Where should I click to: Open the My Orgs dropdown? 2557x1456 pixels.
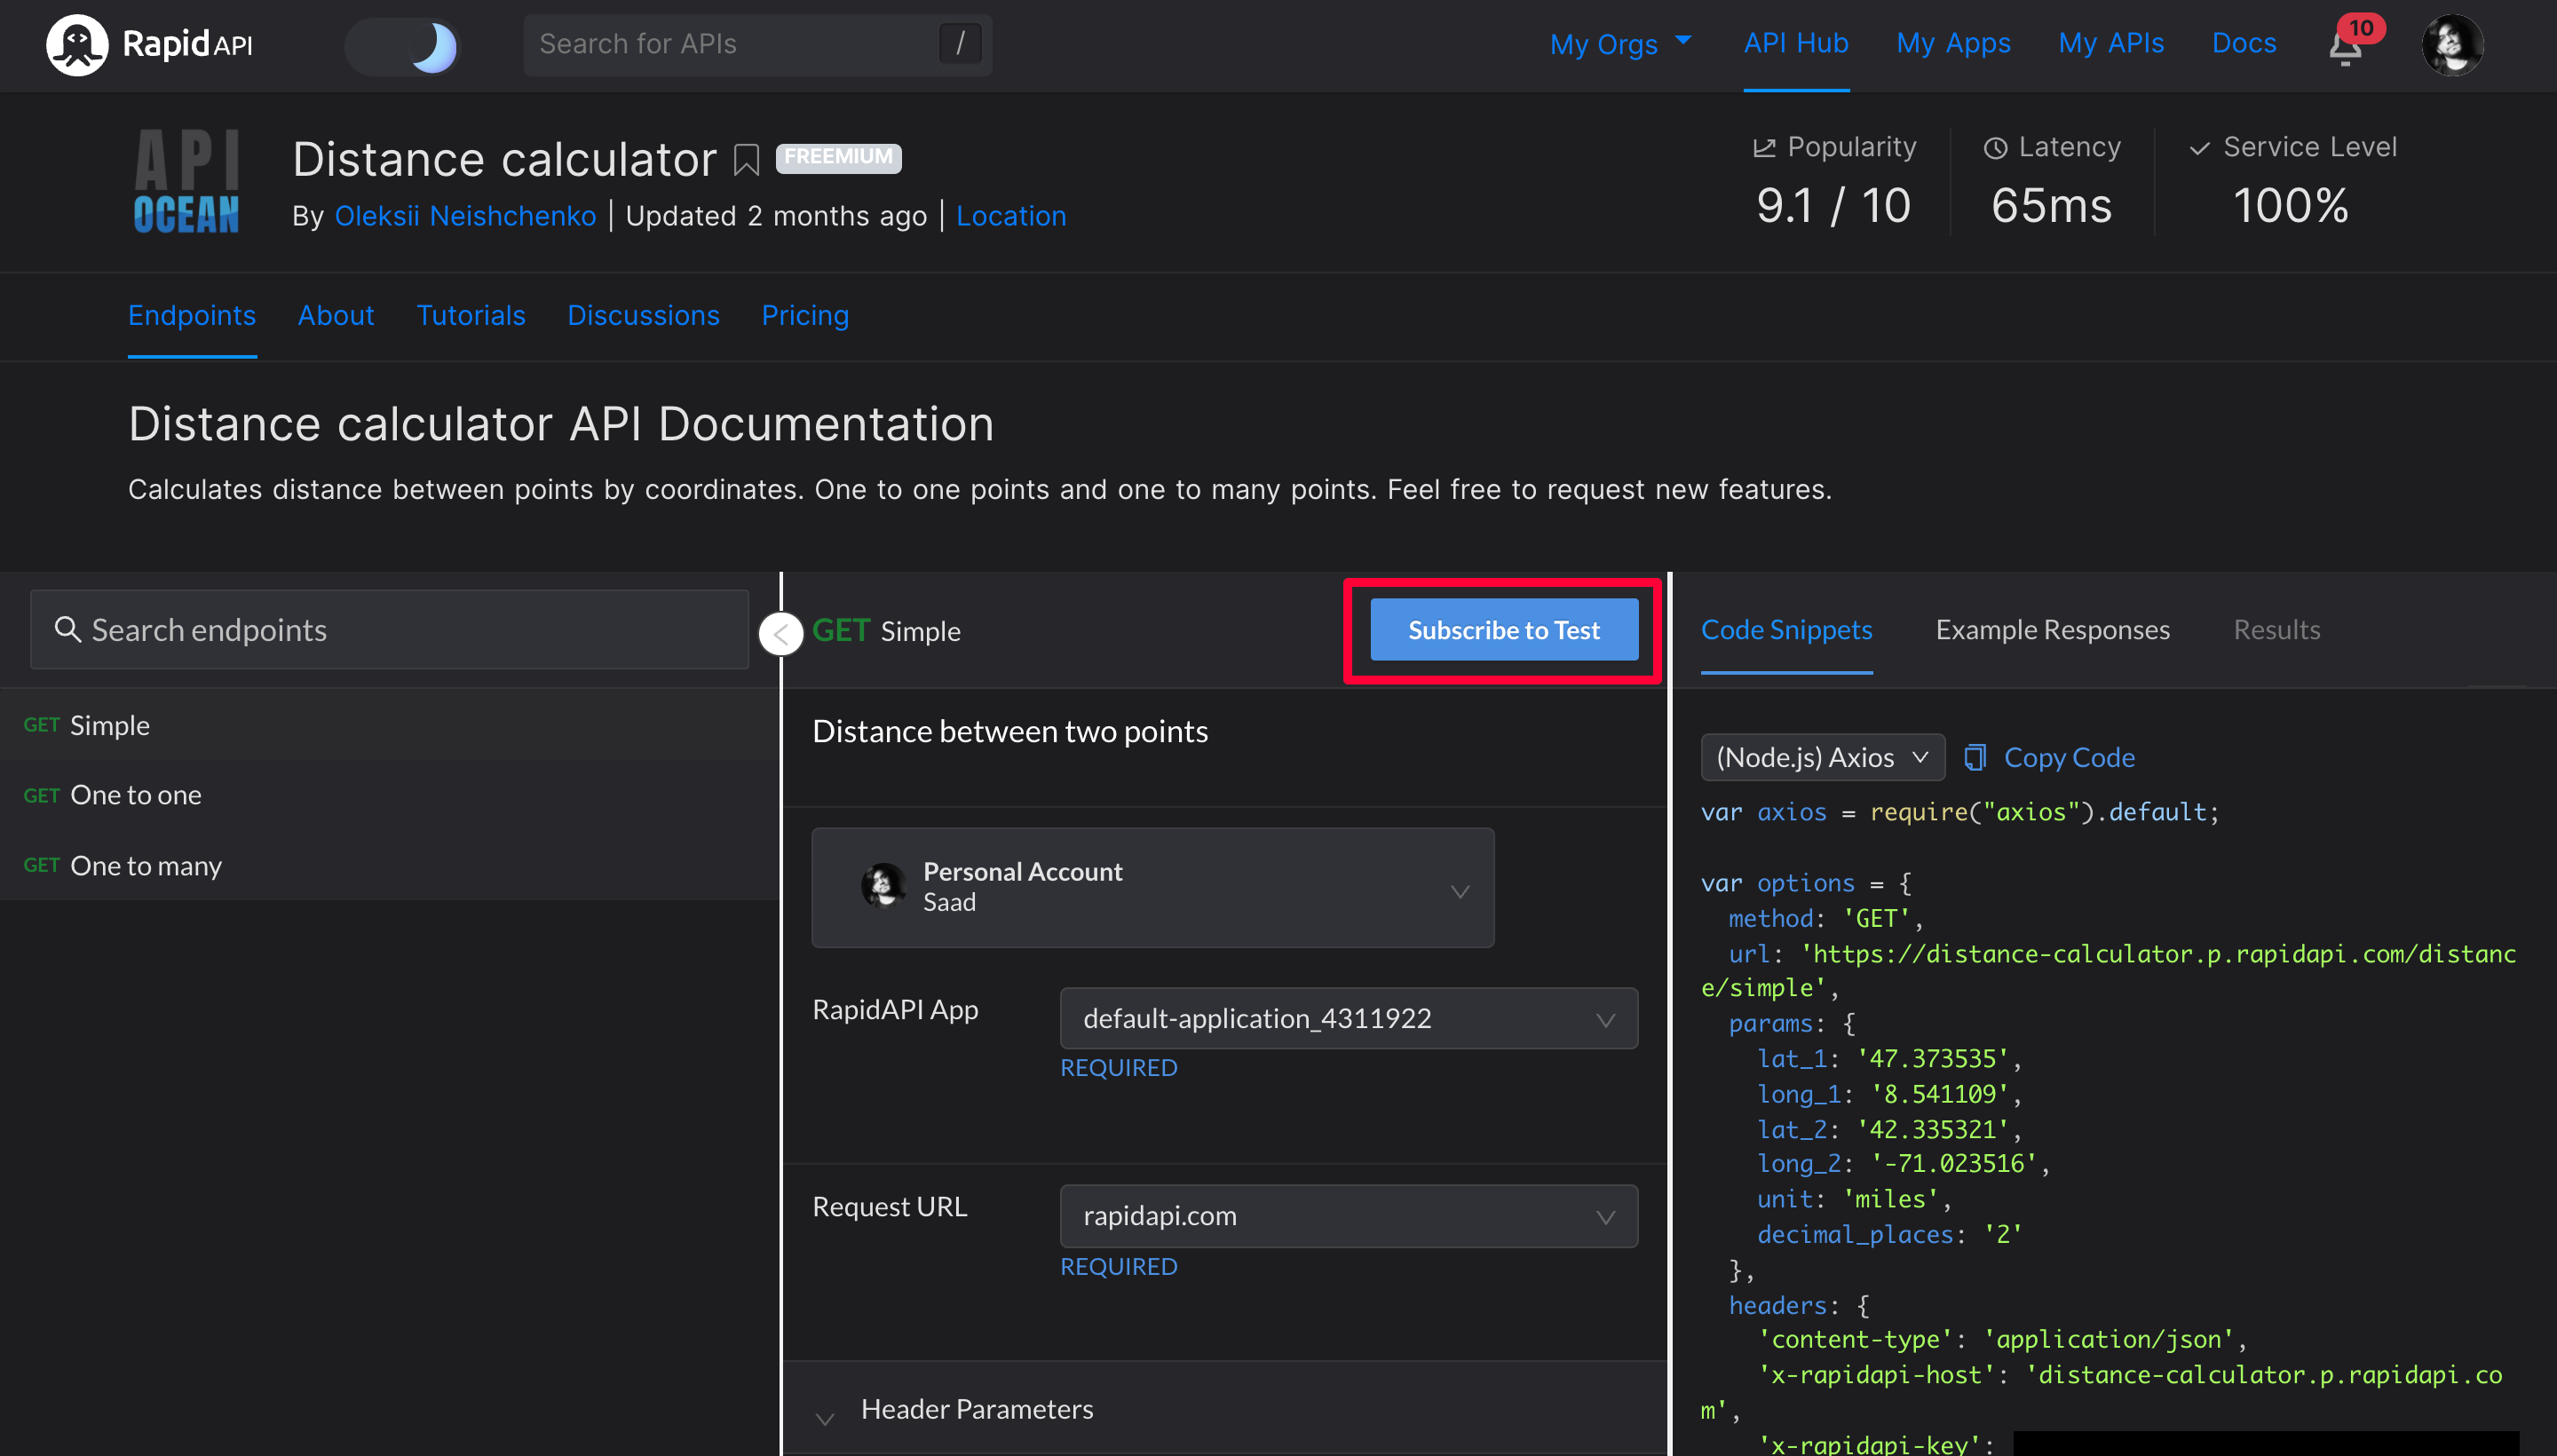(1620, 44)
